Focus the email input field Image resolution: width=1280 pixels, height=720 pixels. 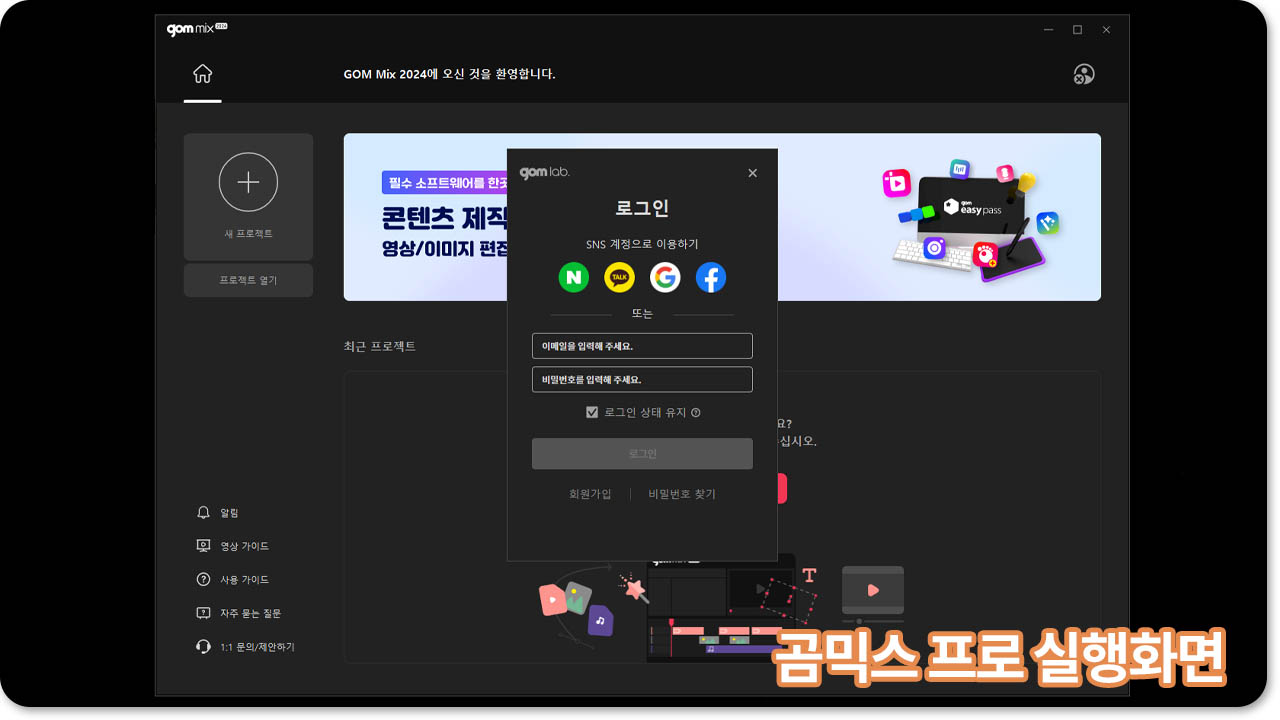pyautogui.click(x=642, y=346)
